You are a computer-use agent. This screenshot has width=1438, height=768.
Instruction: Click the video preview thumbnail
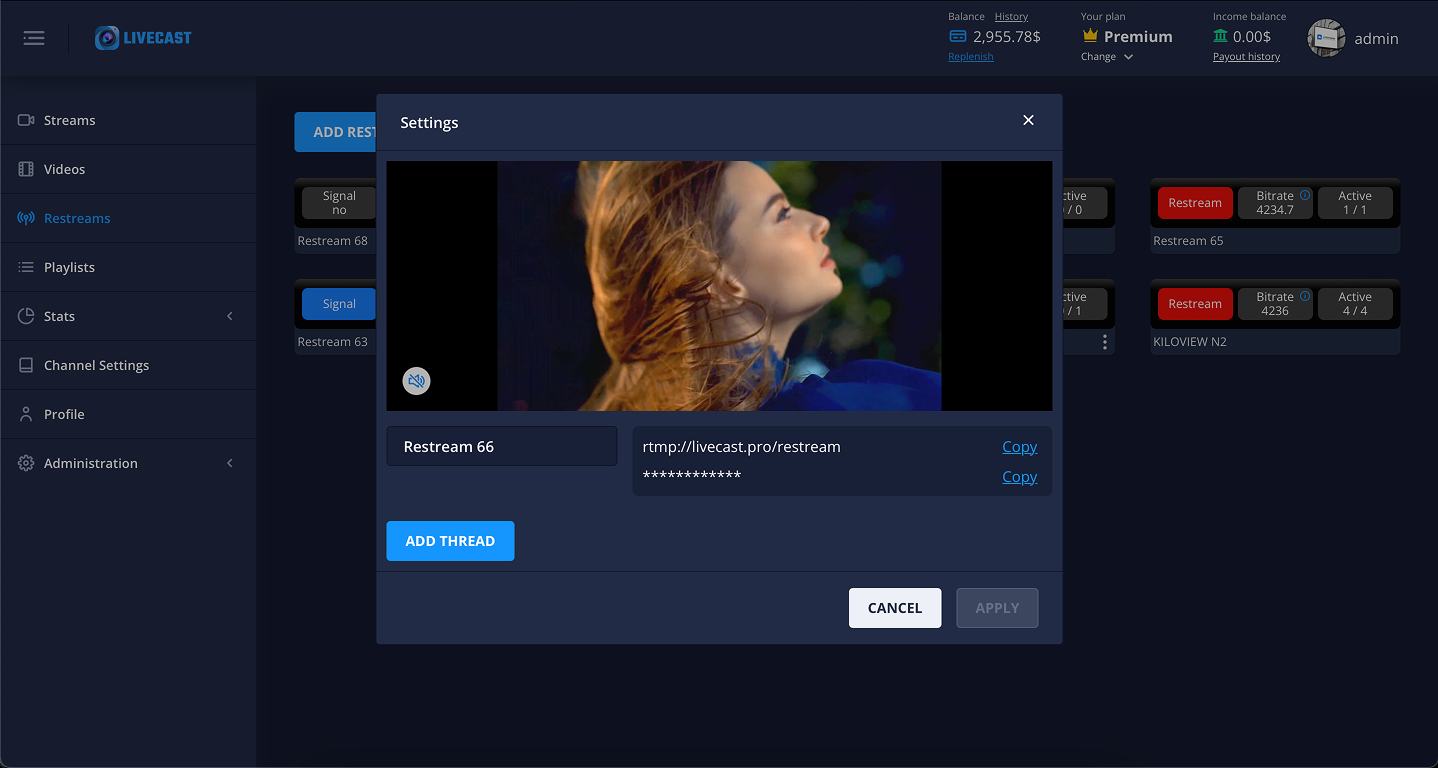(718, 285)
